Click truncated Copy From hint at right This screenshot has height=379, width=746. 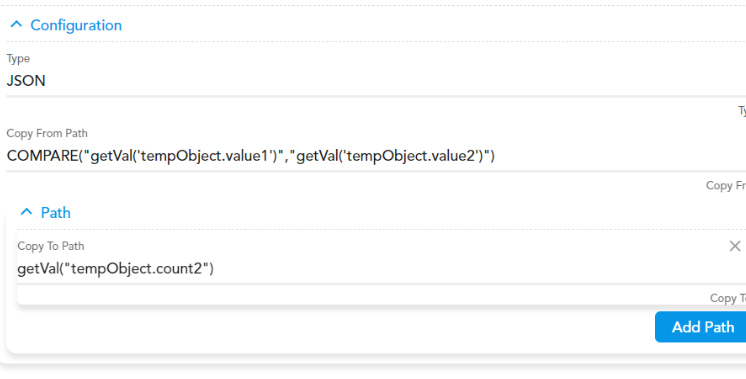[x=726, y=186]
